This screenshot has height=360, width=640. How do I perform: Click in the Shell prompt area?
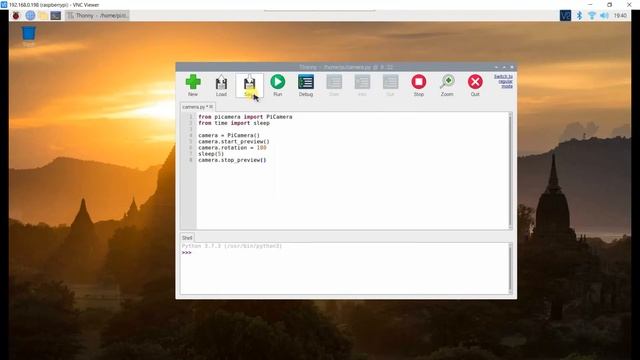pyautogui.click(x=344, y=268)
